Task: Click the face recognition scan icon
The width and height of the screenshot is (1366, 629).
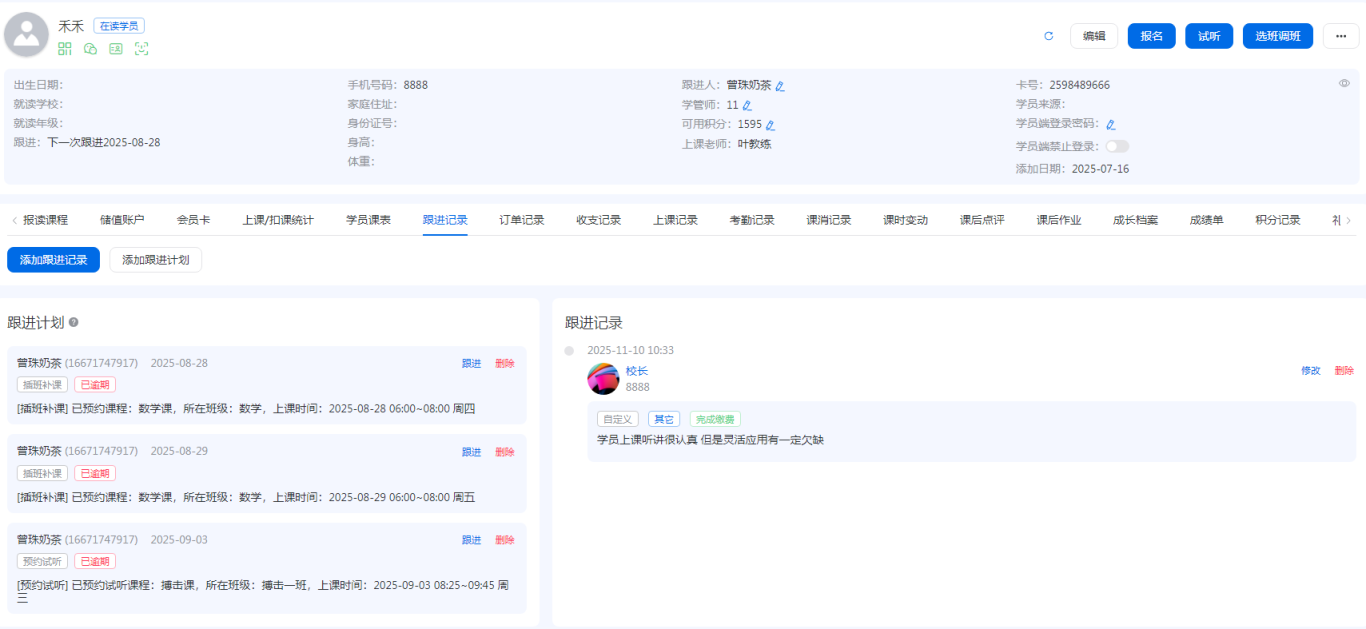Action: point(141,49)
